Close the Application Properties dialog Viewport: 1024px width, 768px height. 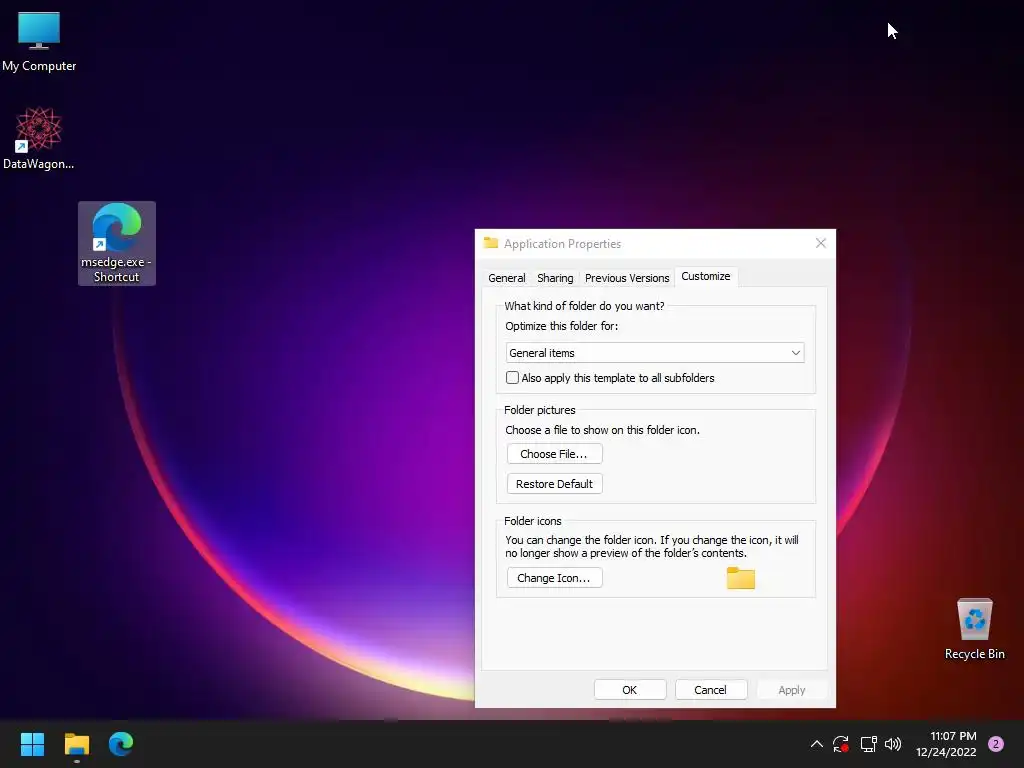point(821,243)
